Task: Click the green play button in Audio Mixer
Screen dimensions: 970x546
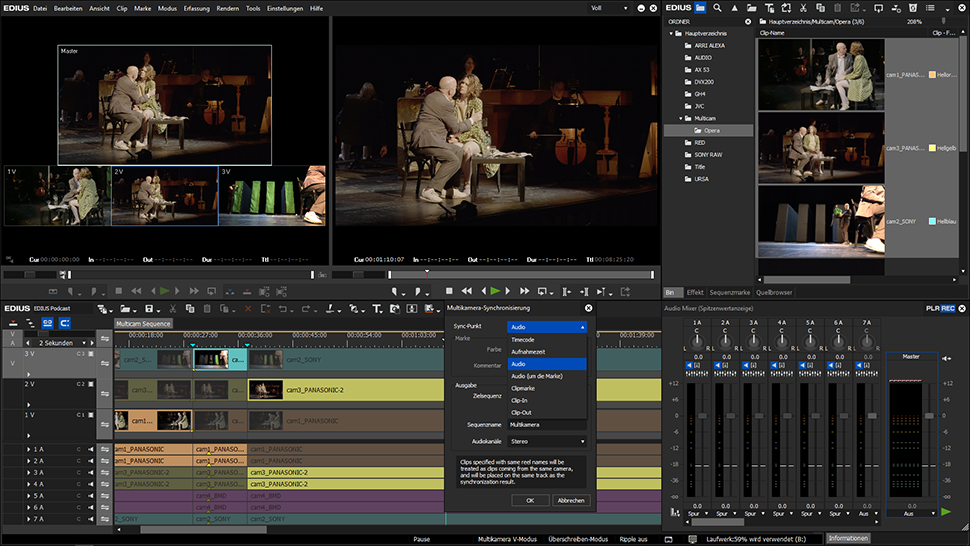Action: click(946, 512)
